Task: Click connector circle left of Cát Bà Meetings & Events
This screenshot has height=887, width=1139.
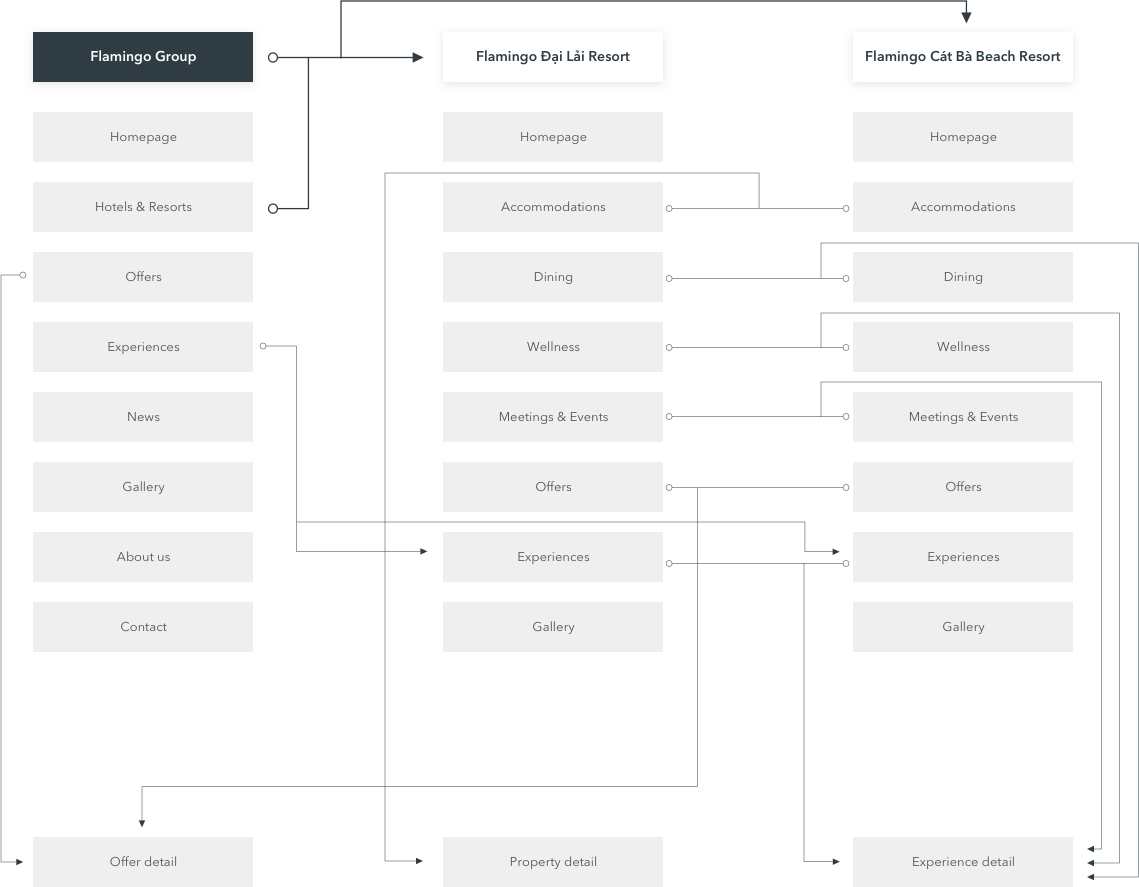Action: 846,416
